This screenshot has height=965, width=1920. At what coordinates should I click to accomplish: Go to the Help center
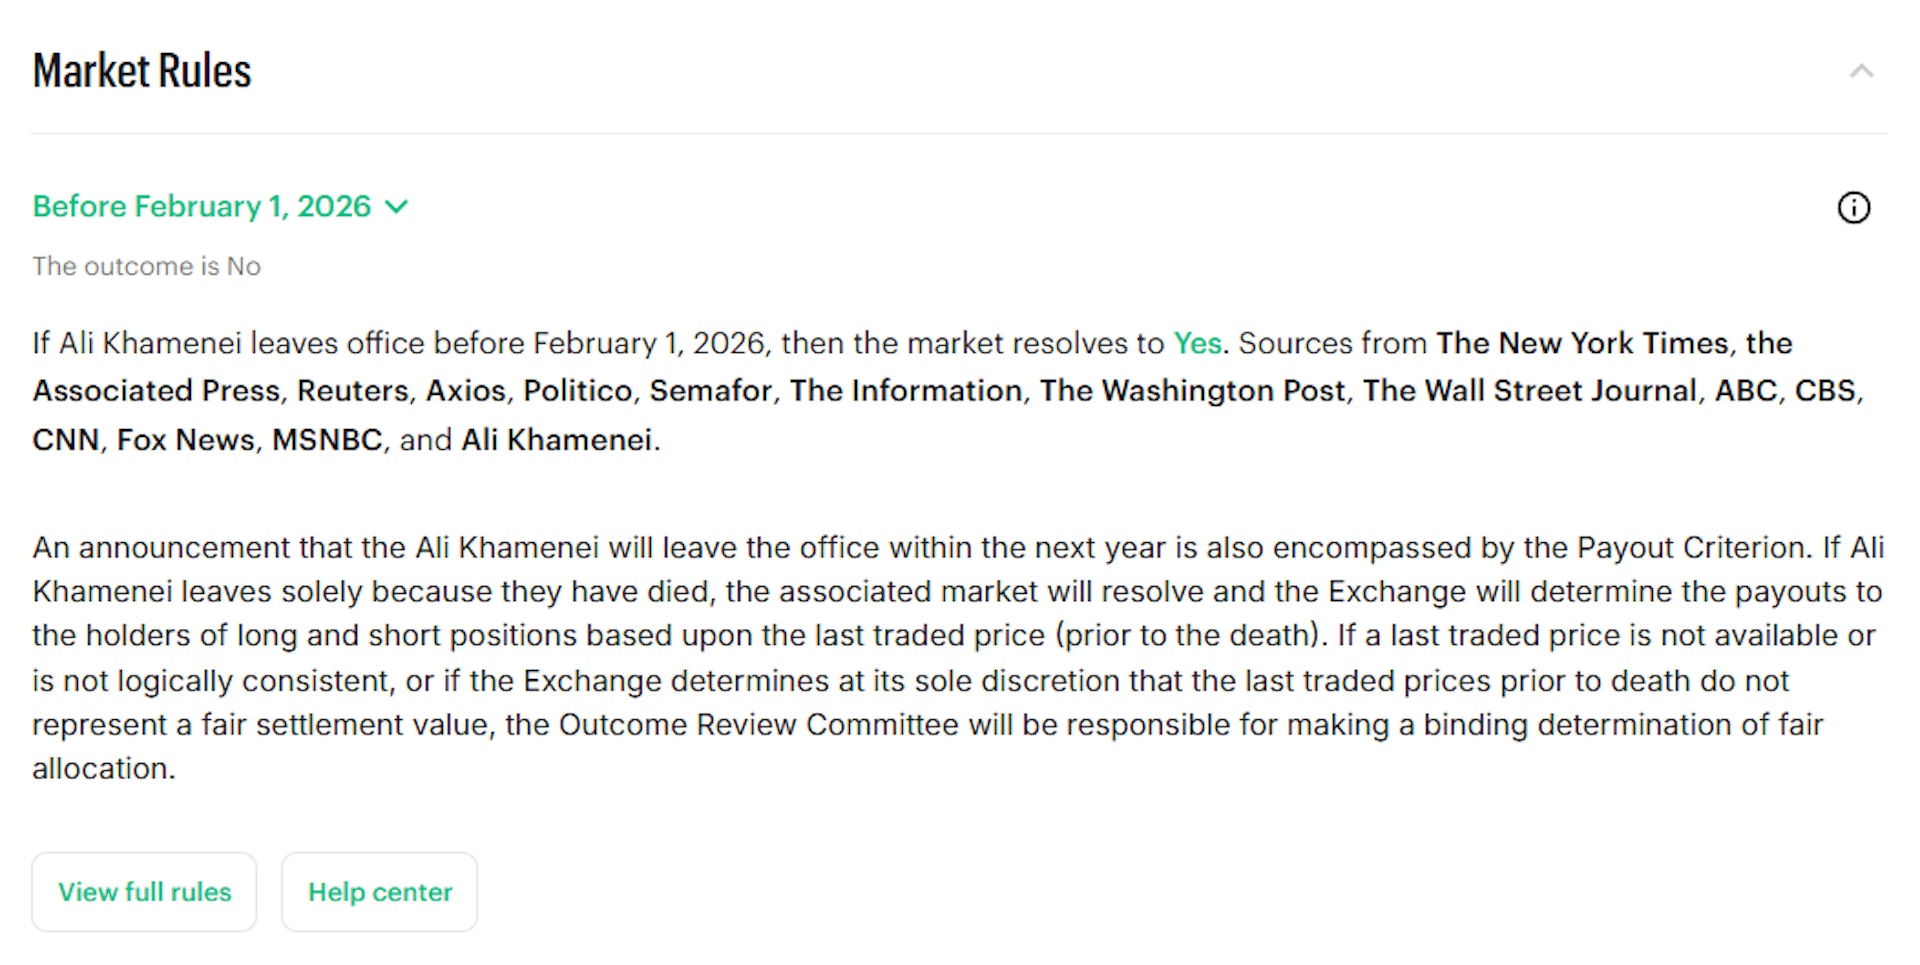coord(379,892)
